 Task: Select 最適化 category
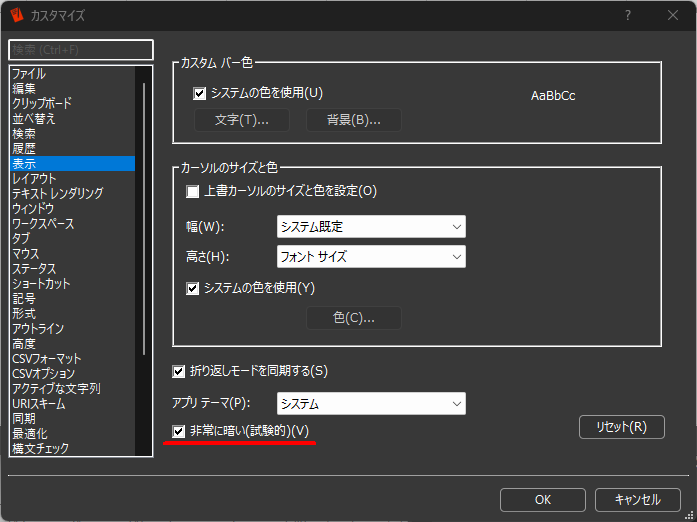(x=72, y=434)
